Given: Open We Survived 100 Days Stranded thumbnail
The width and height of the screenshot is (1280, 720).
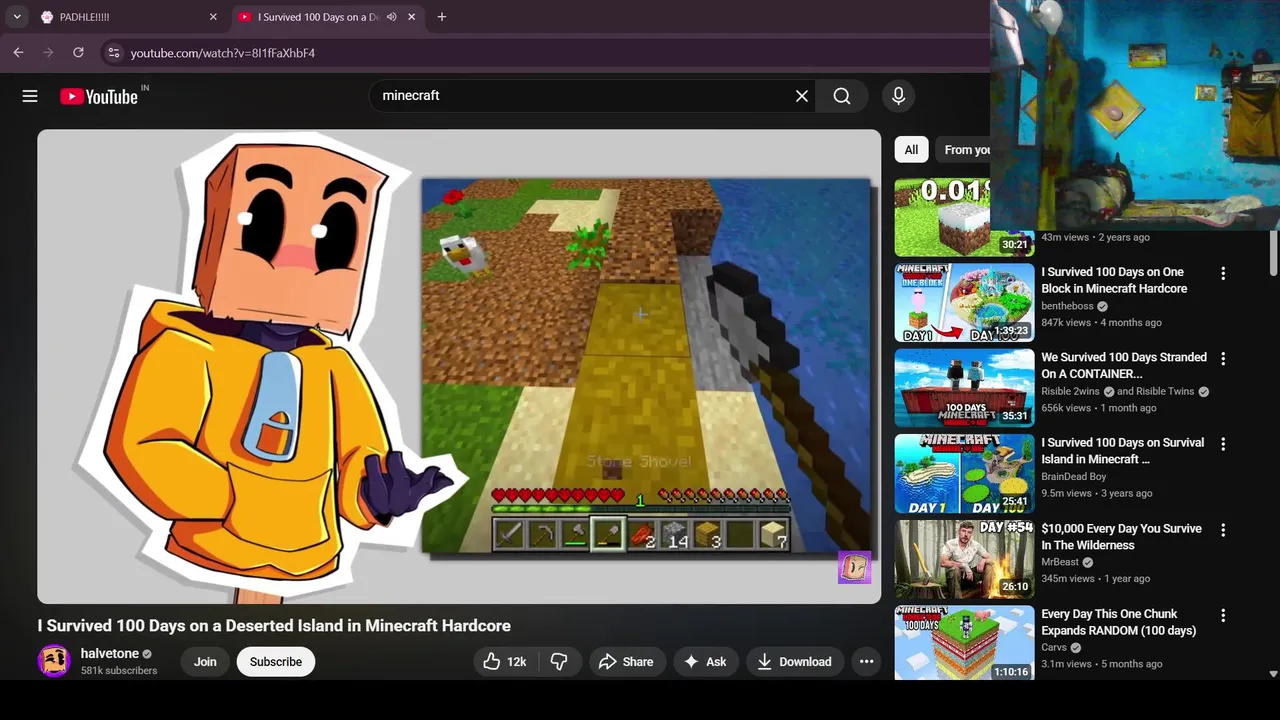Looking at the screenshot, I should tap(964, 388).
